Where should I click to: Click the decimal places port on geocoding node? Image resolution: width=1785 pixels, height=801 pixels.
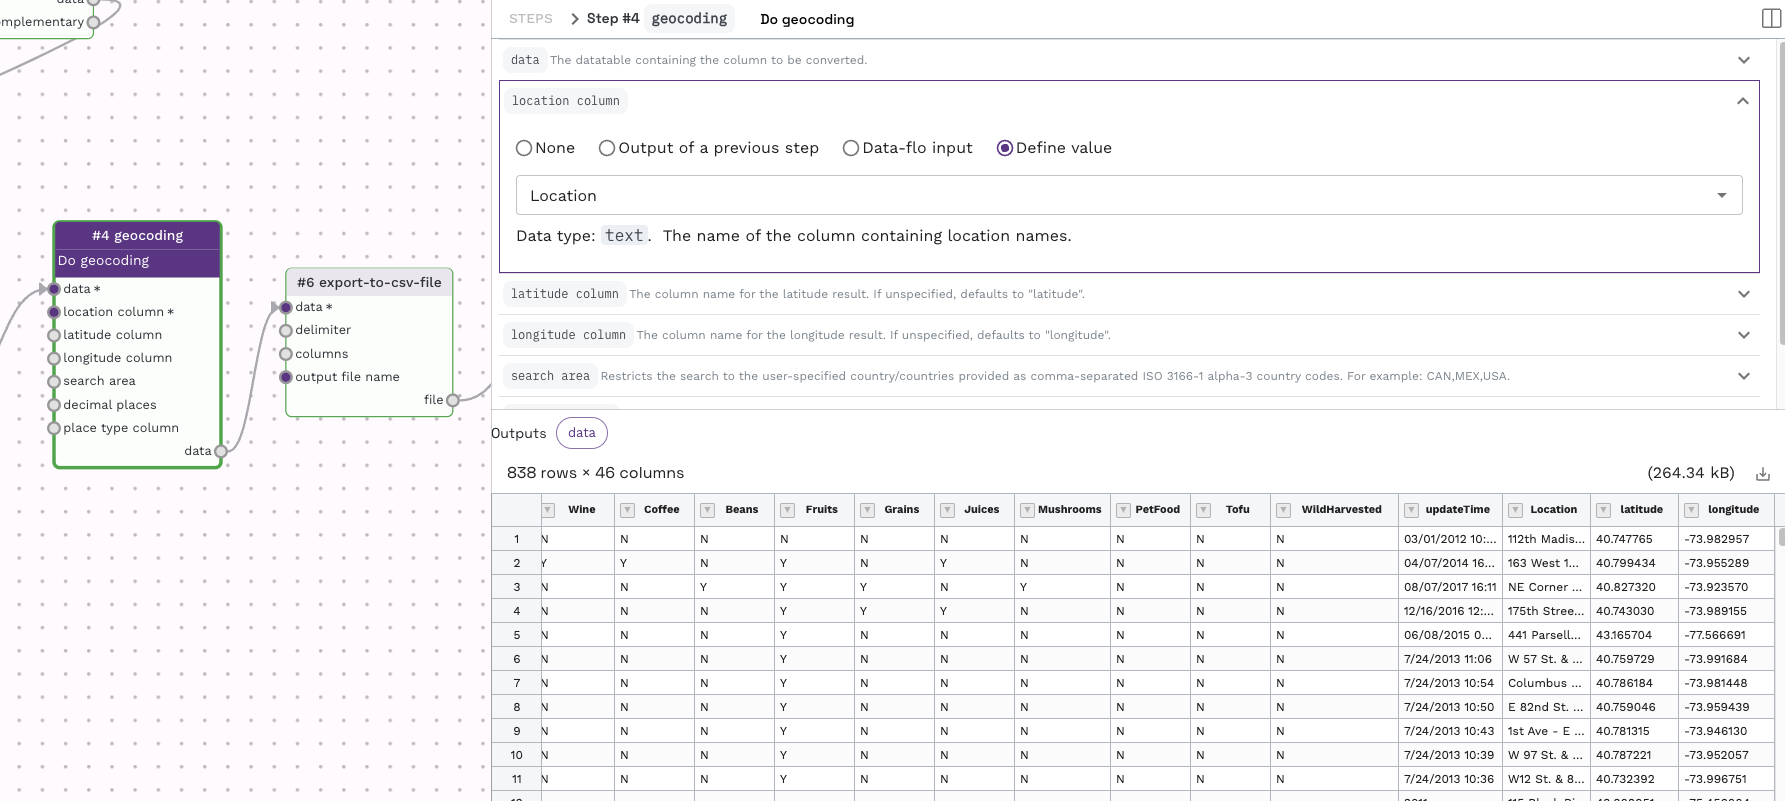54,405
